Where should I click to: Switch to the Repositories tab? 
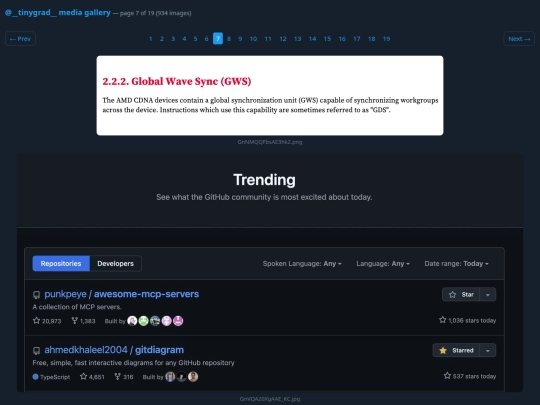coord(61,263)
